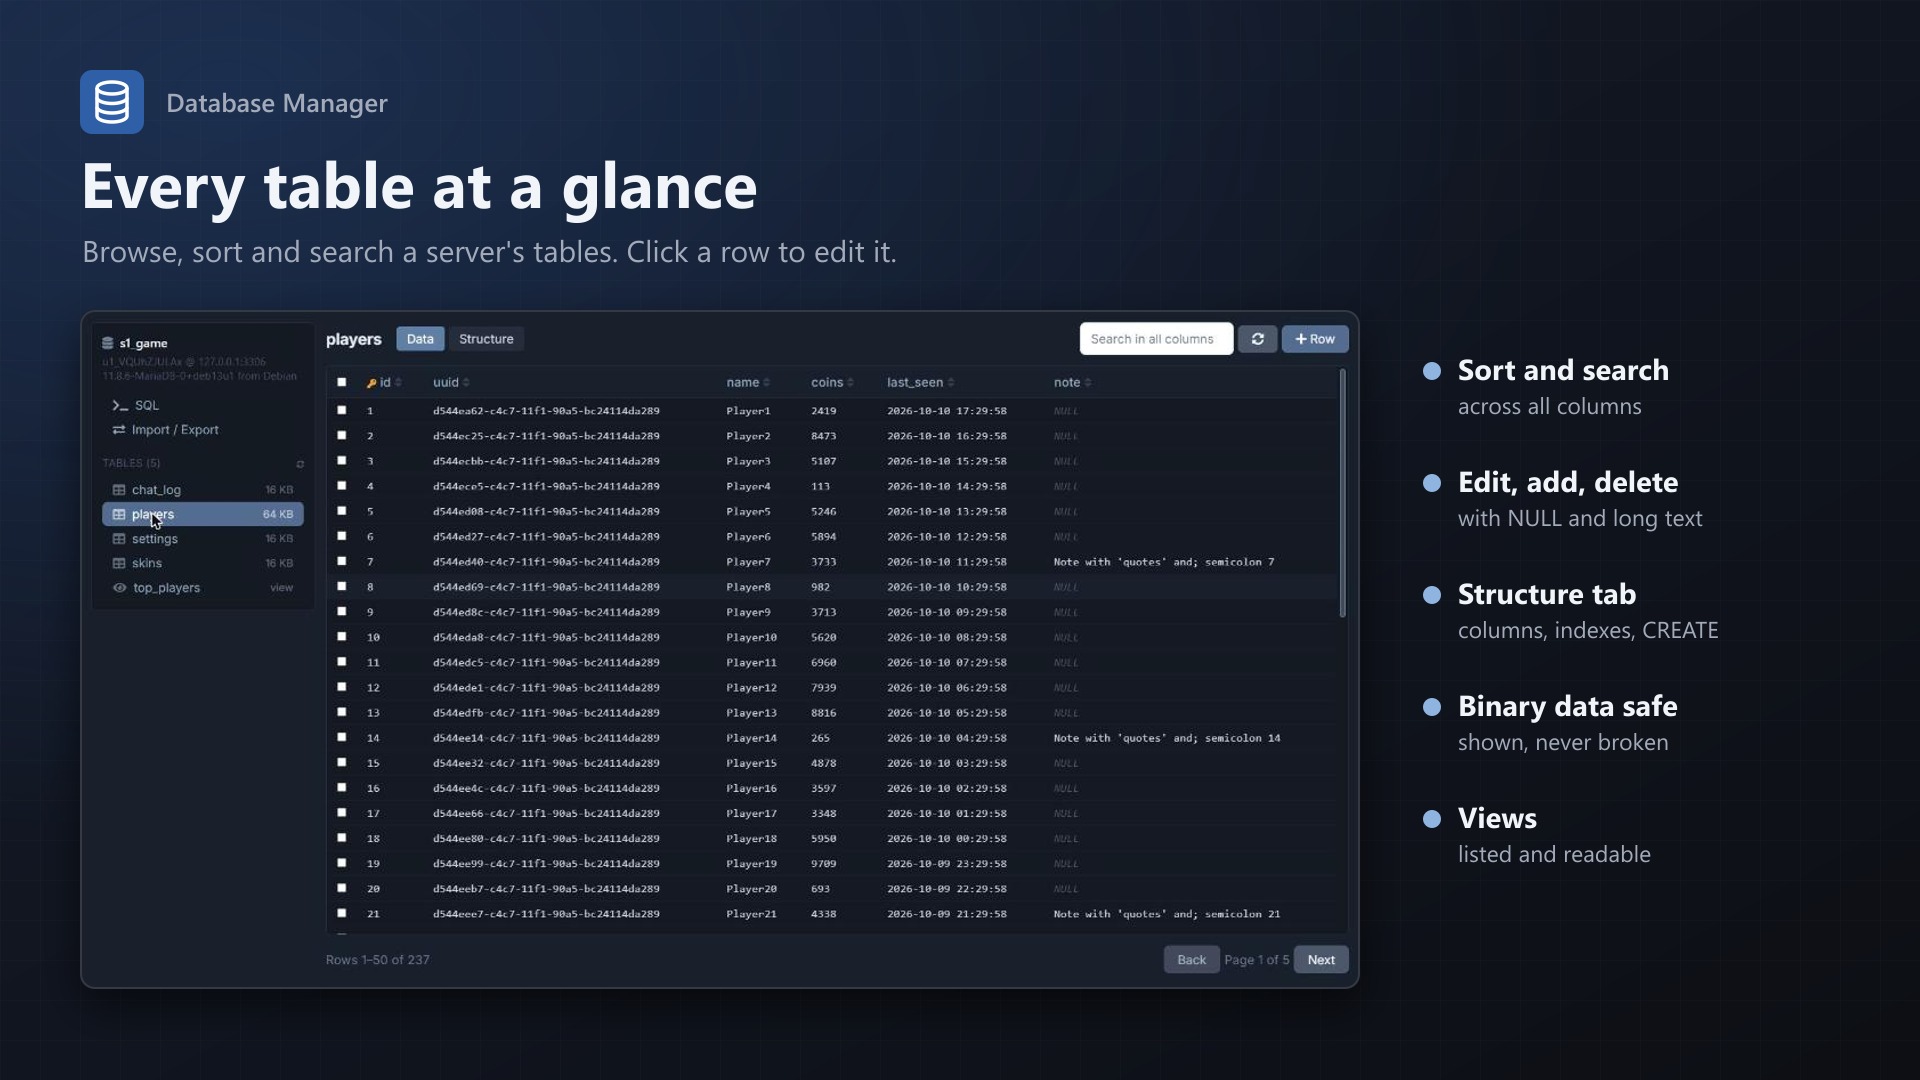Click the refresh data button icon

(1257, 339)
